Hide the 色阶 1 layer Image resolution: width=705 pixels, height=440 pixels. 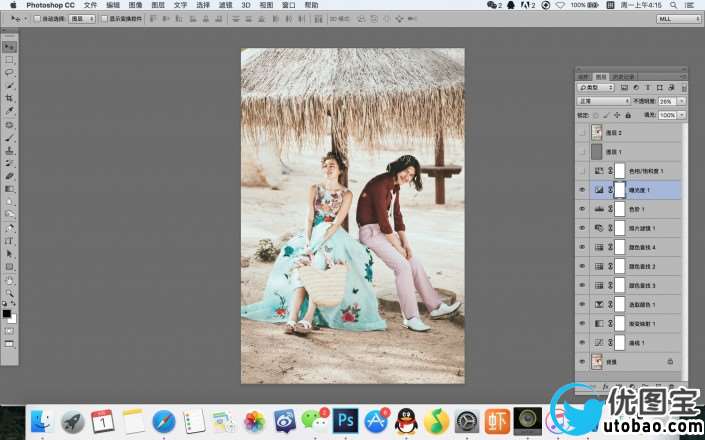(582, 209)
